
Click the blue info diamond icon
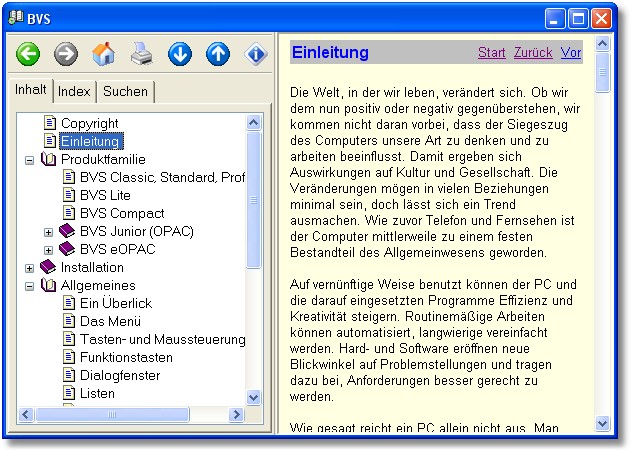256,54
